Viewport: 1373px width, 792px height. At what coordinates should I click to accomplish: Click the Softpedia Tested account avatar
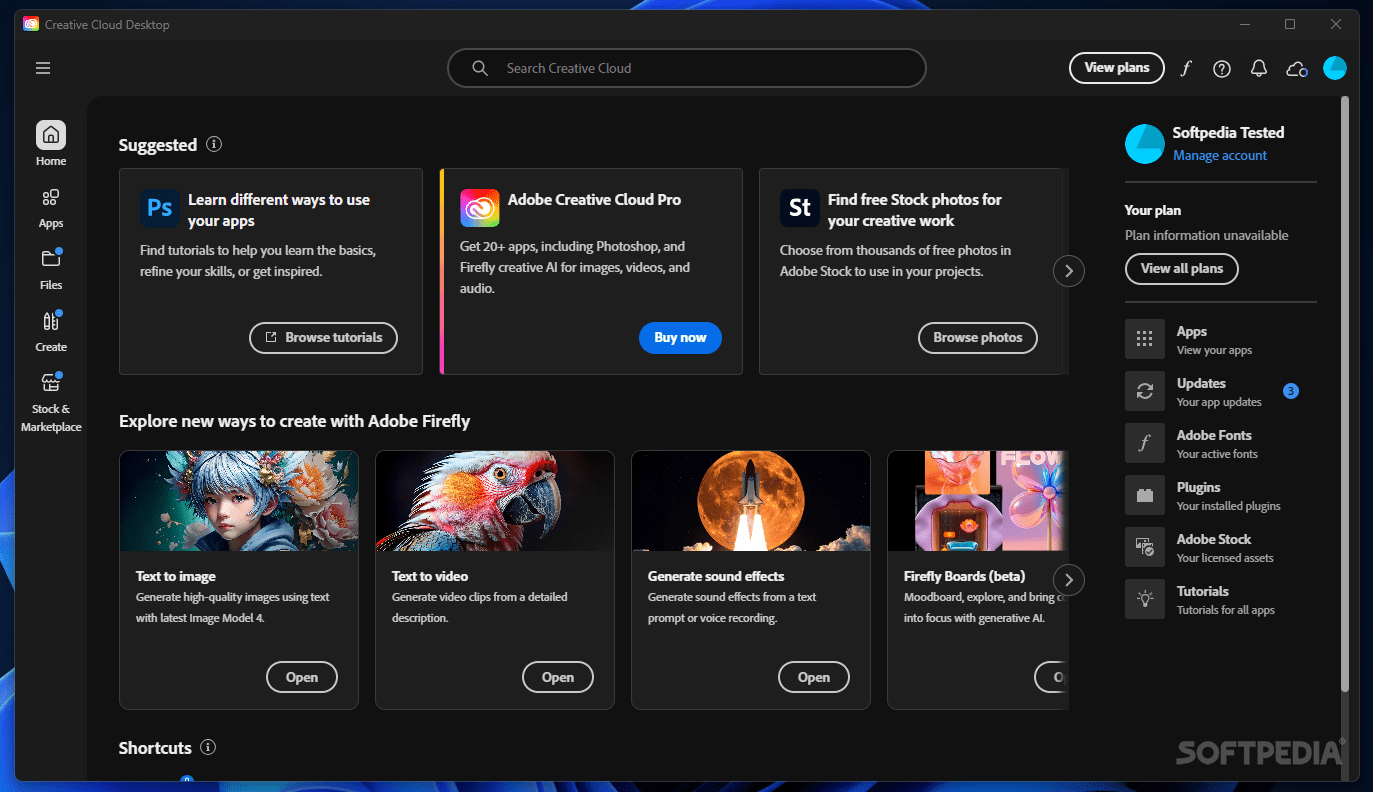(1145, 144)
